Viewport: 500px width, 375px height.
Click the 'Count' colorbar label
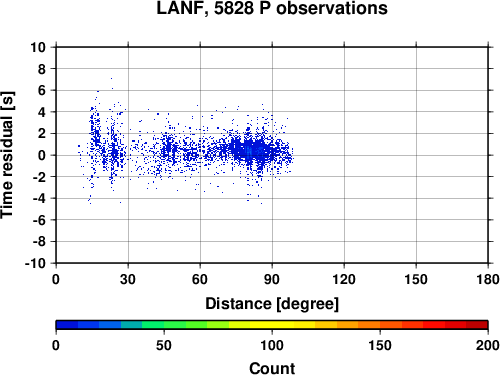[x=272, y=368]
